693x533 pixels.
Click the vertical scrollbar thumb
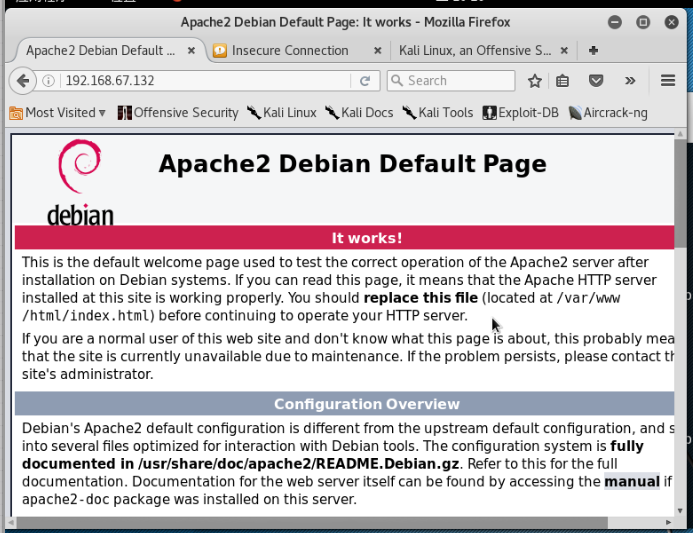pos(680,194)
